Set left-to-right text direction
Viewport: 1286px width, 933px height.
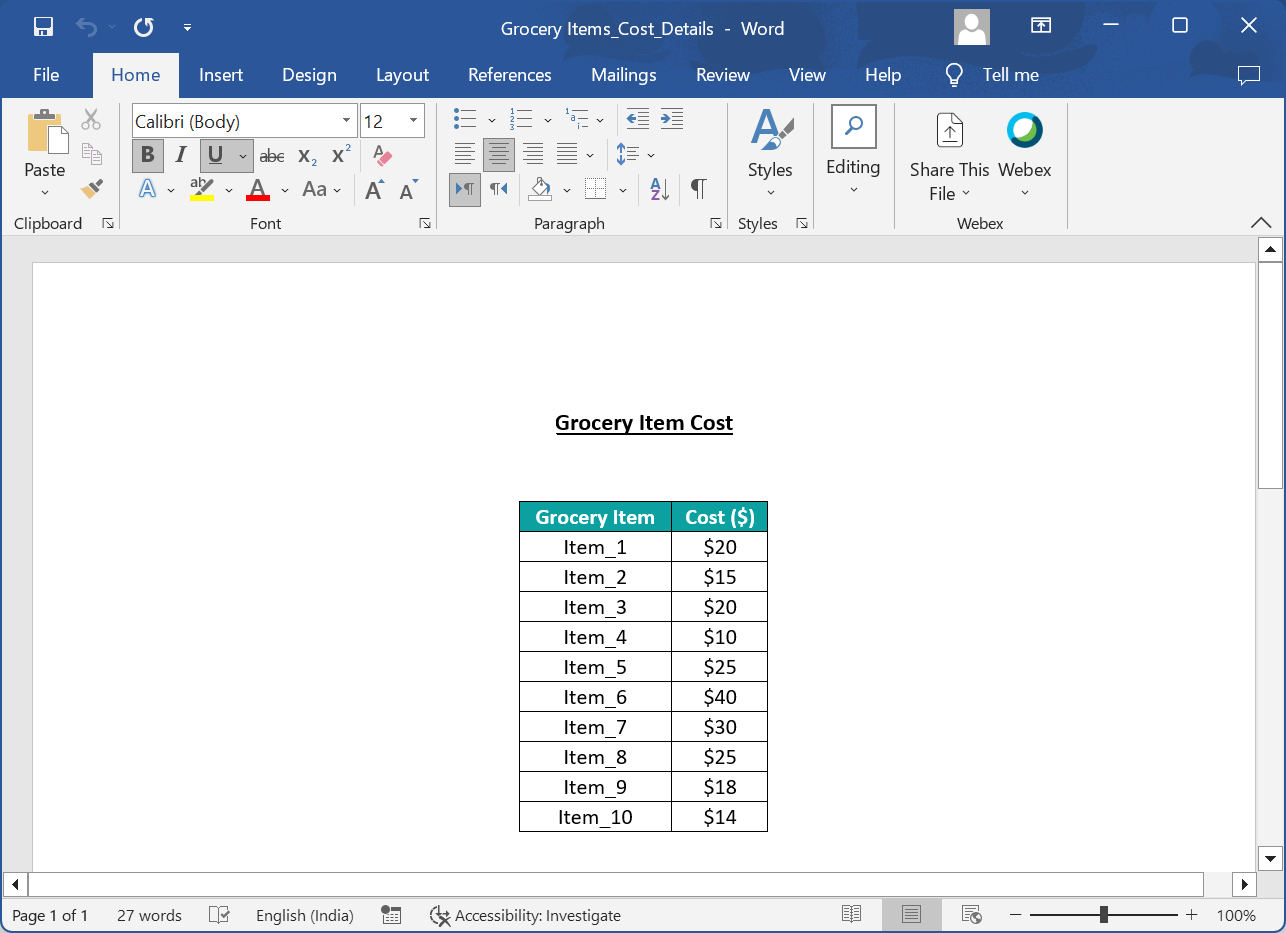[x=465, y=189]
